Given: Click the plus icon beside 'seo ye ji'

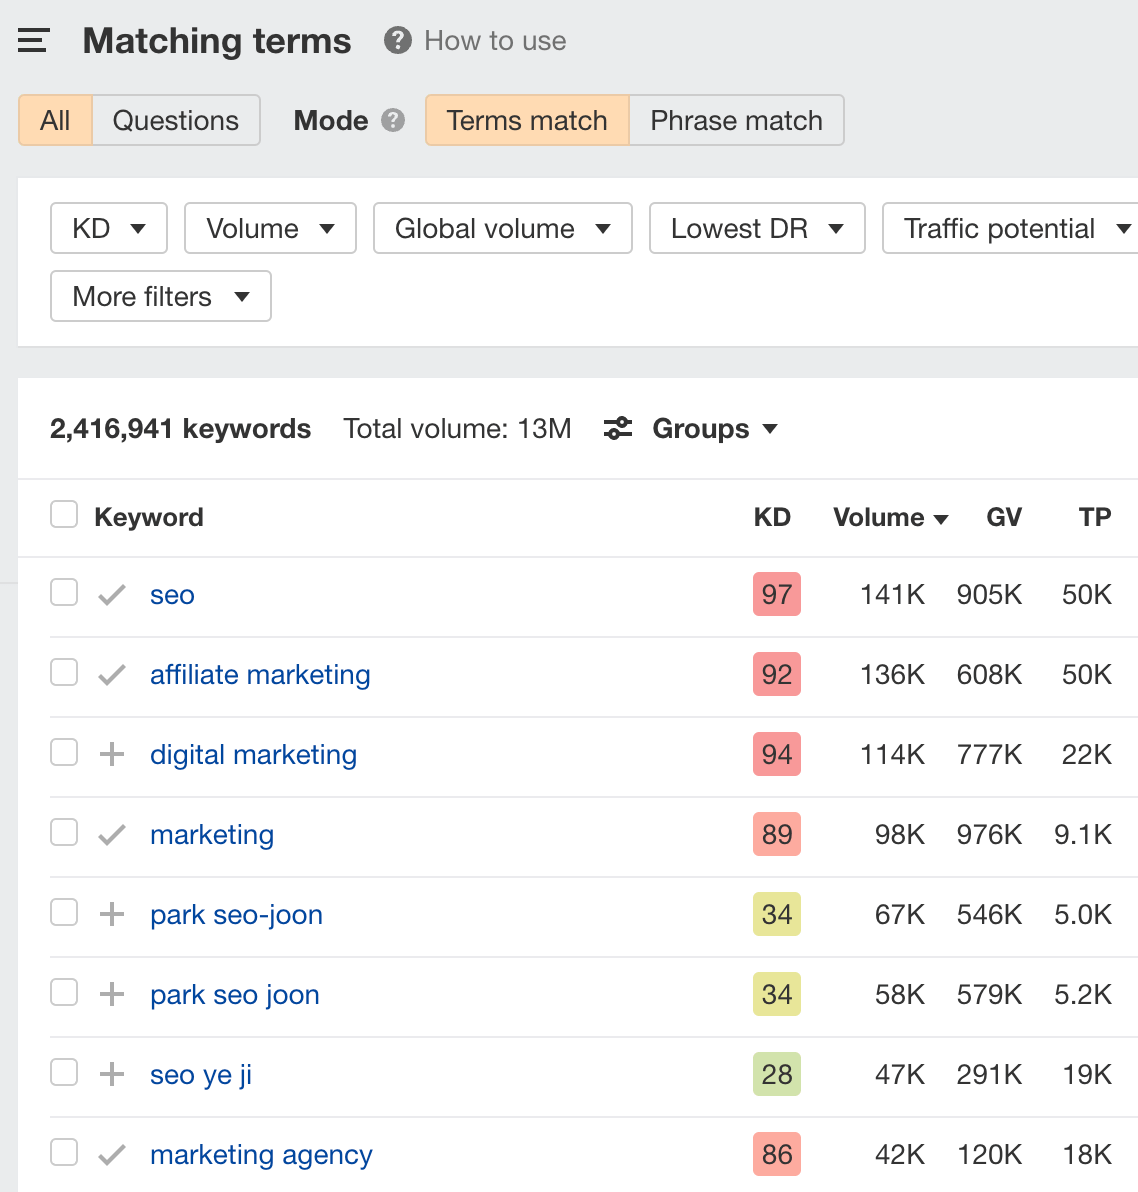Looking at the screenshot, I should (112, 1072).
